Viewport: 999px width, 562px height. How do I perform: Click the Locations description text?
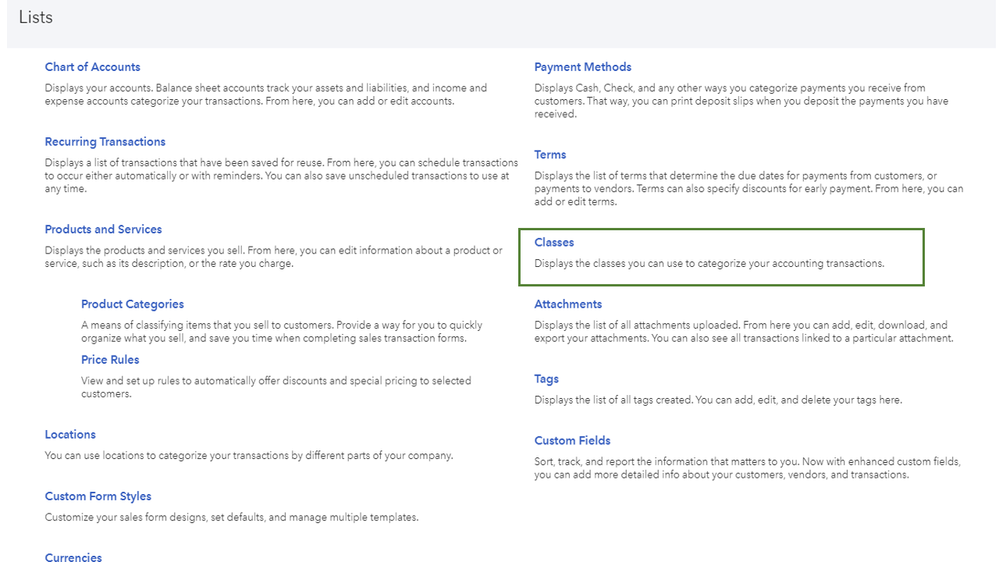pyautogui.click(x=249, y=456)
